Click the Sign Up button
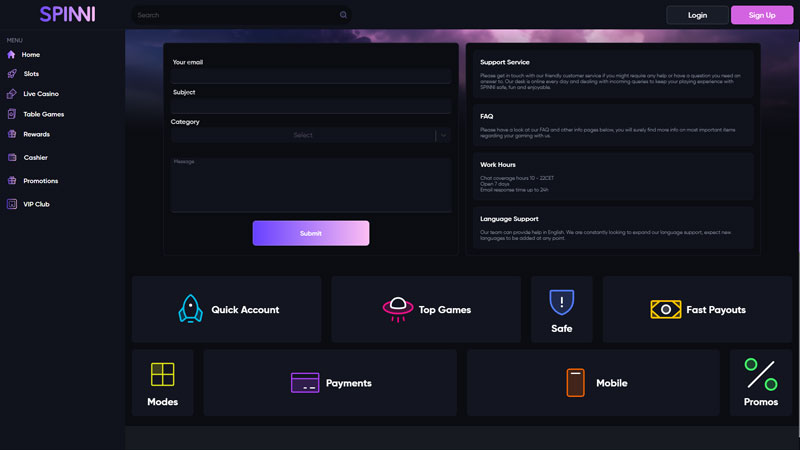The width and height of the screenshot is (800, 450). pyautogui.click(x=762, y=15)
